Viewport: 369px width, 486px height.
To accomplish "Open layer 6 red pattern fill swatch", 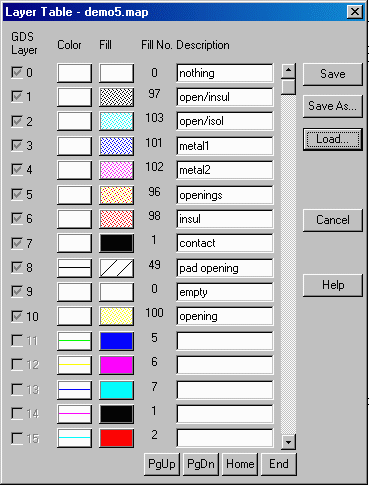I will point(116,219).
